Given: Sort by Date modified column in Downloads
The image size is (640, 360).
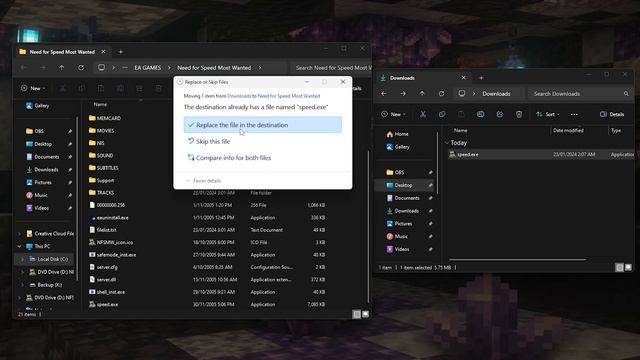Looking at the screenshot, I should click(x=568, y=130).
